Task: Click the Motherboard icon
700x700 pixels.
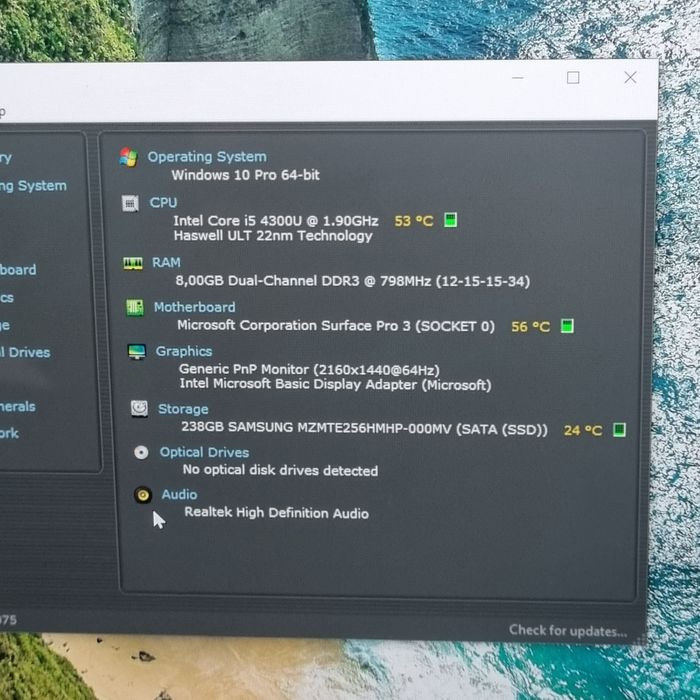Action: [x=135, y=308]
